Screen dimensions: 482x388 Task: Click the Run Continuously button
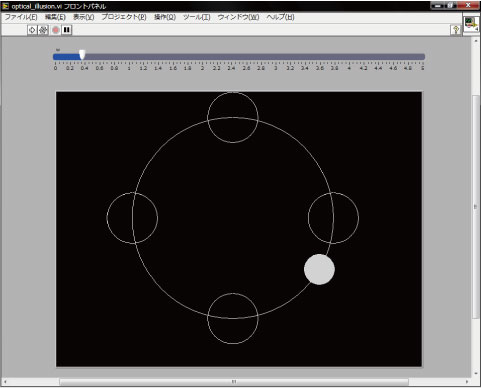[x=43, y=30]
